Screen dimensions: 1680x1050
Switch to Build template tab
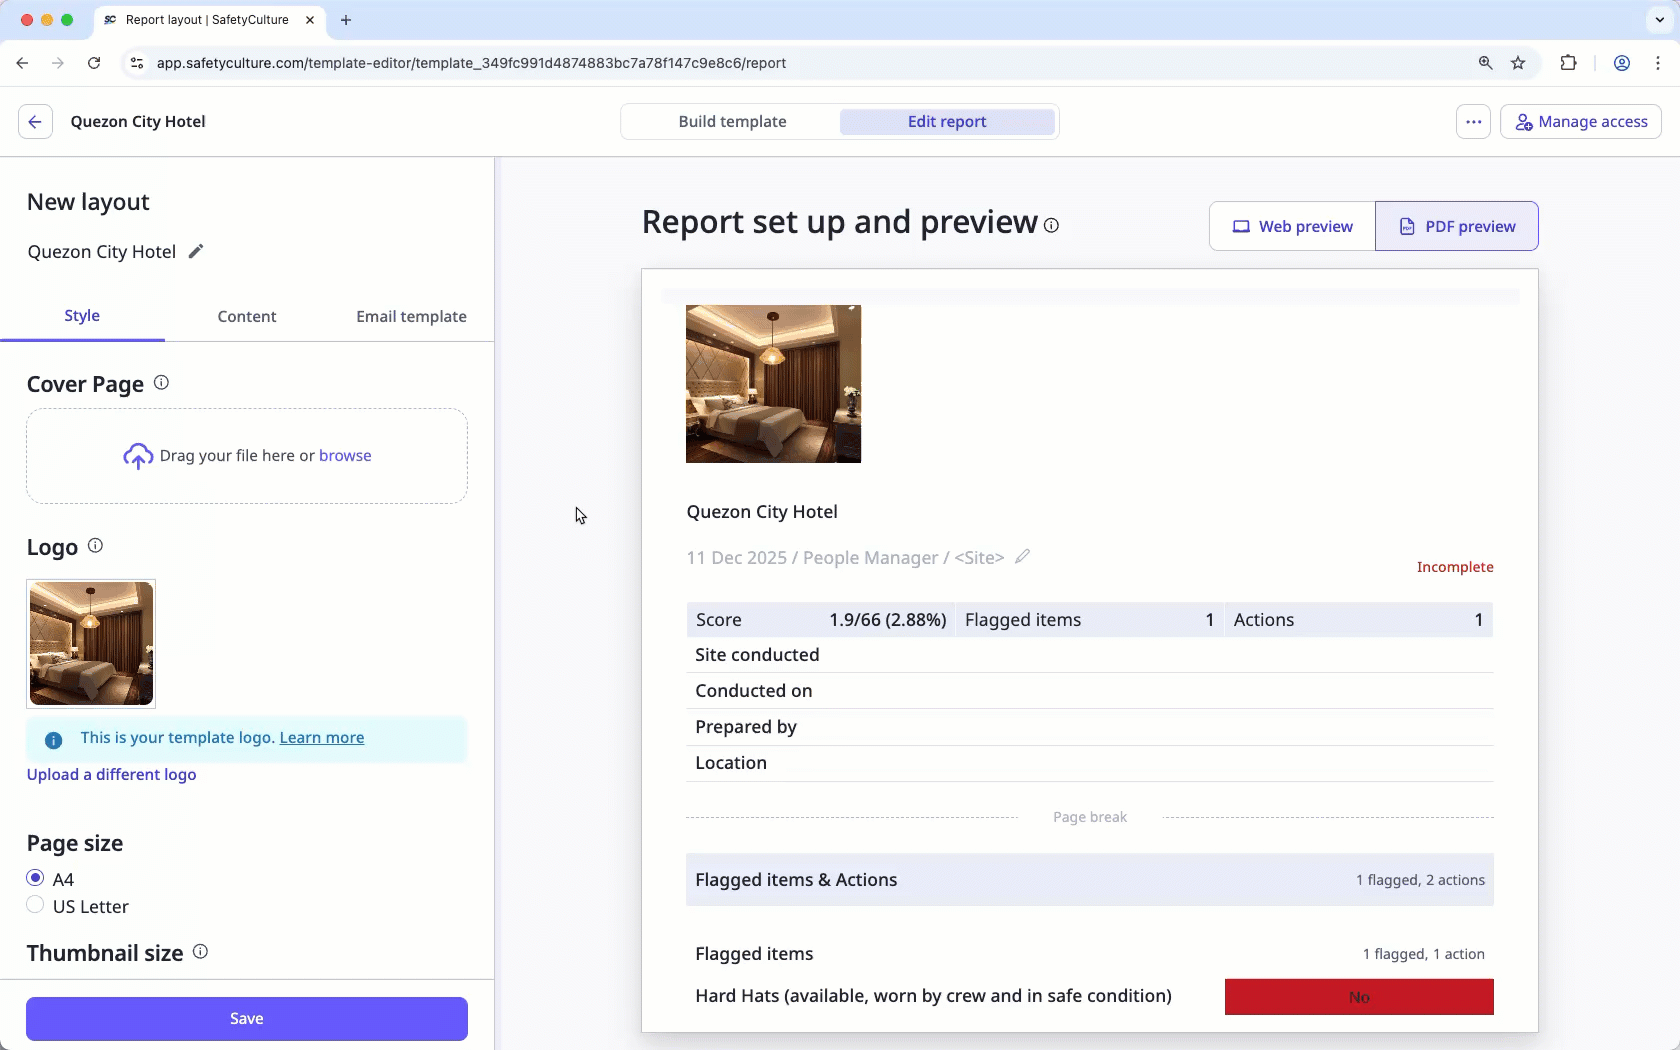coord(732,122)
